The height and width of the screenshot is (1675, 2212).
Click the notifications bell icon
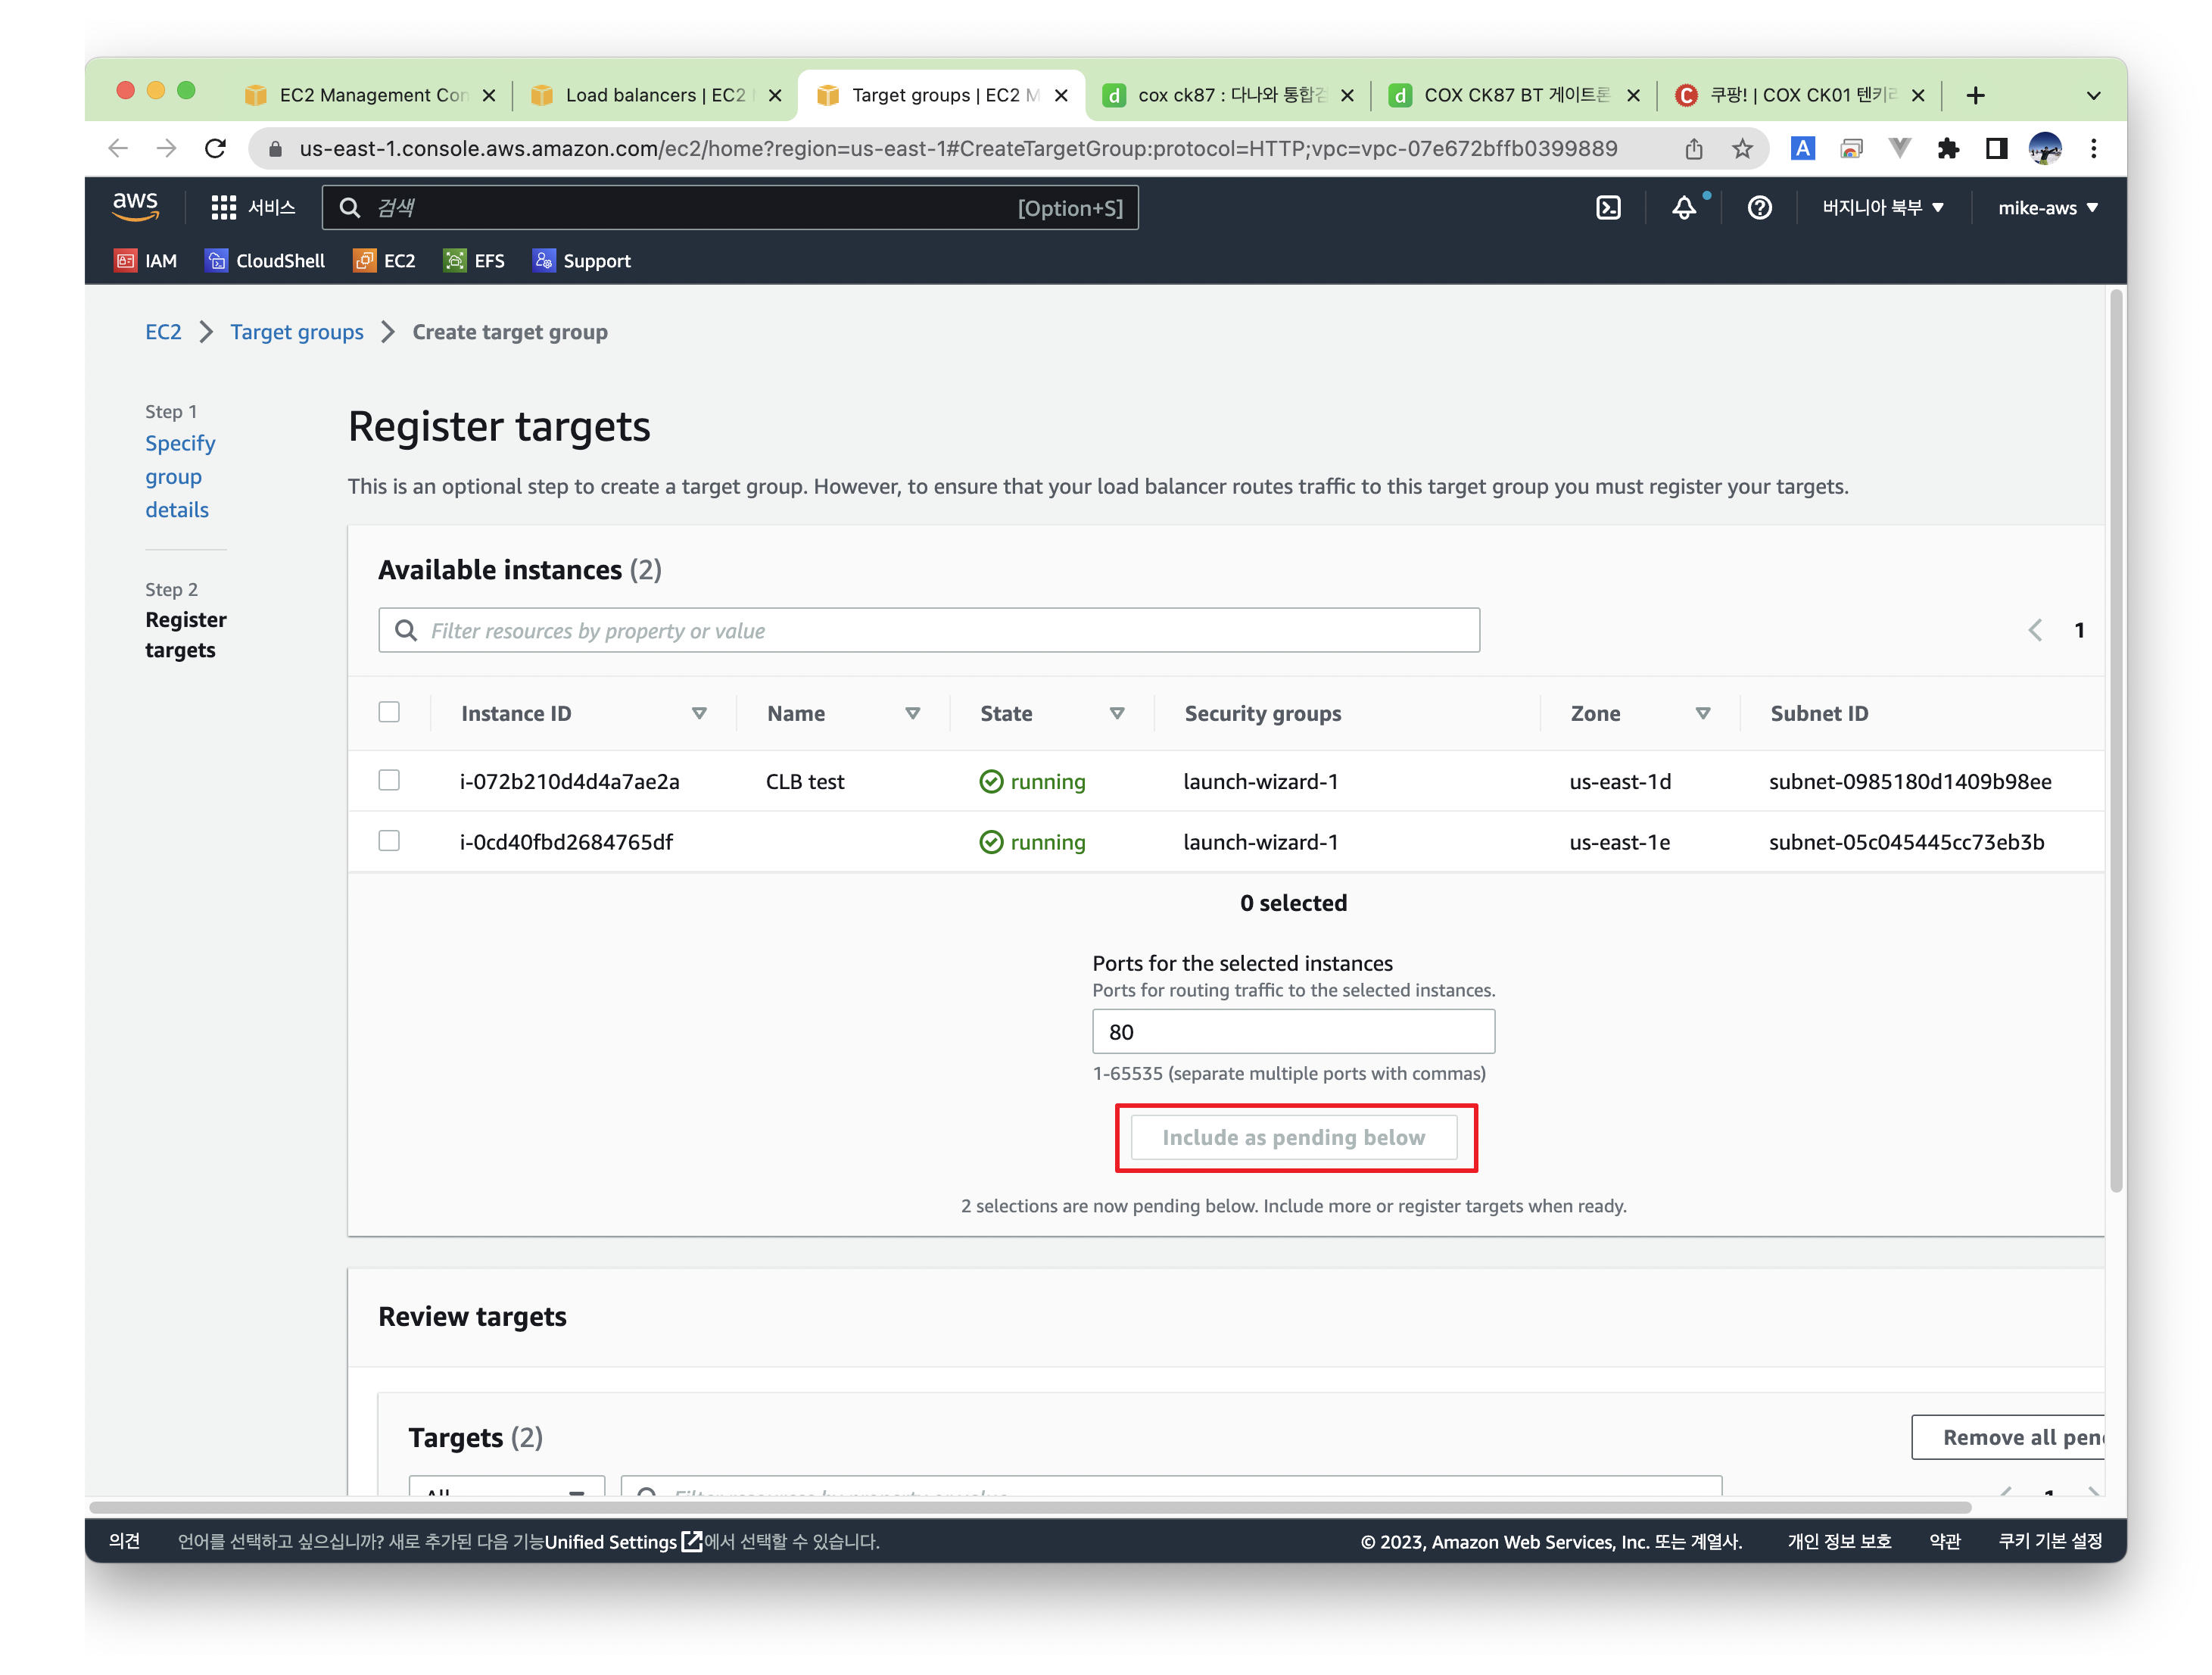click(1684, 207)
